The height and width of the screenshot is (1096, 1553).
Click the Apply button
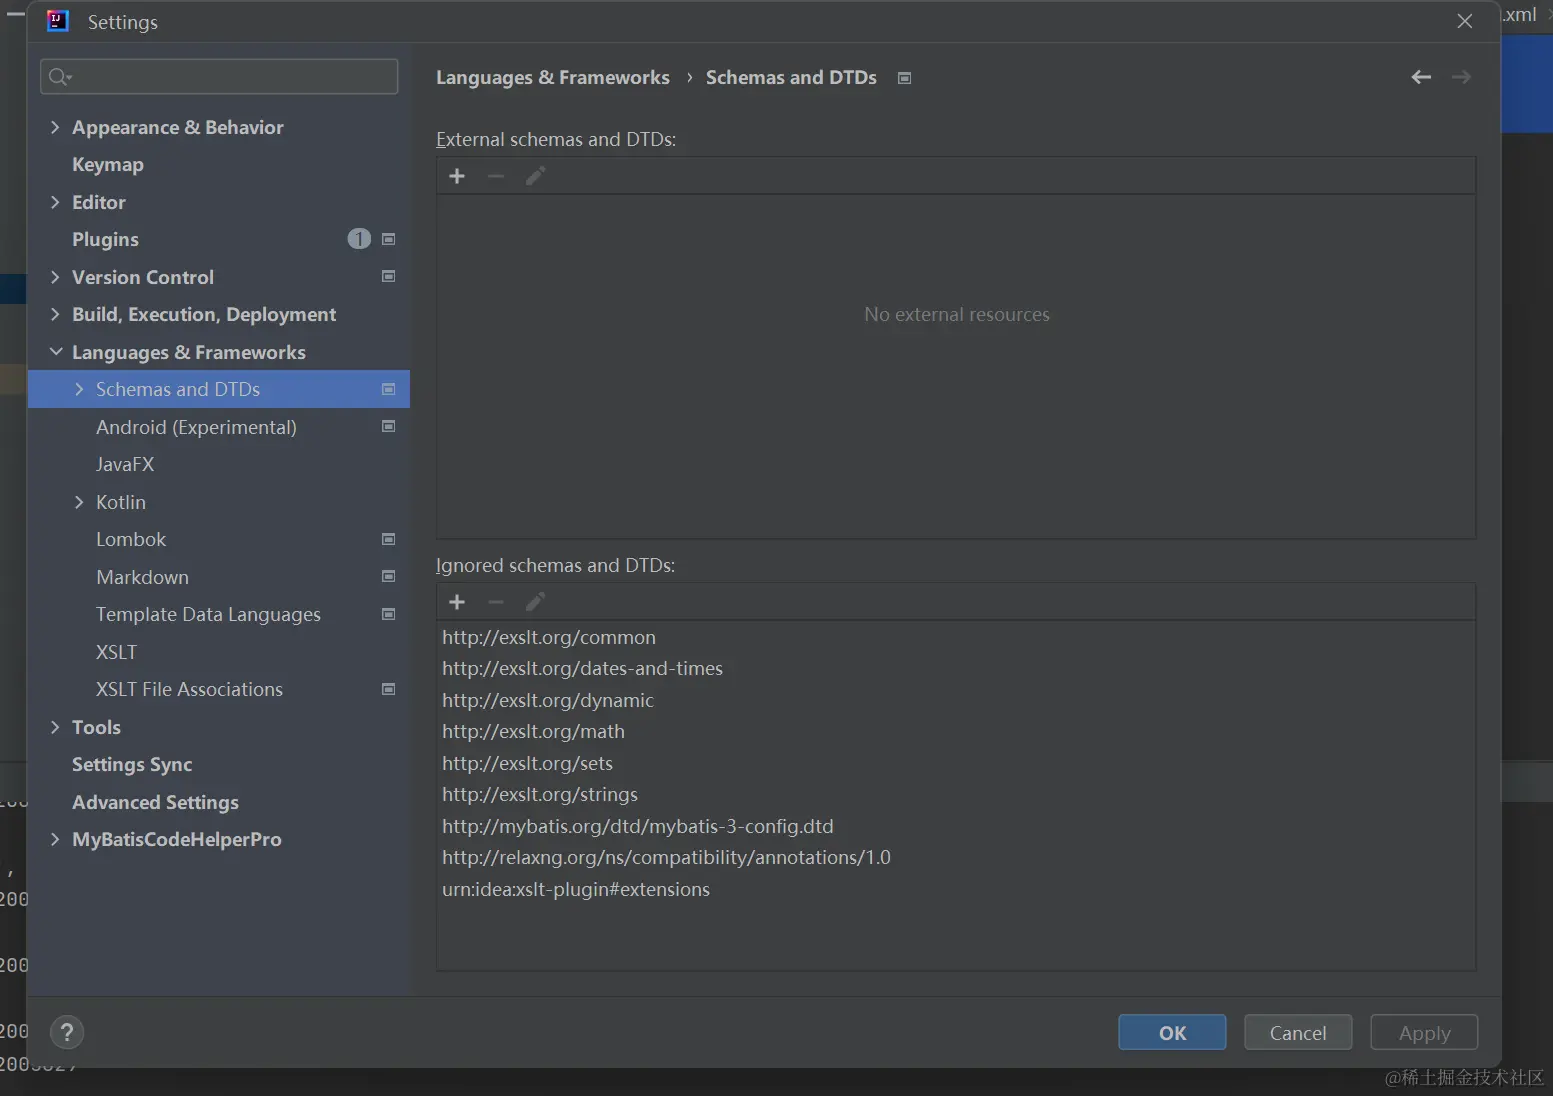[x=1424, y=1032]
